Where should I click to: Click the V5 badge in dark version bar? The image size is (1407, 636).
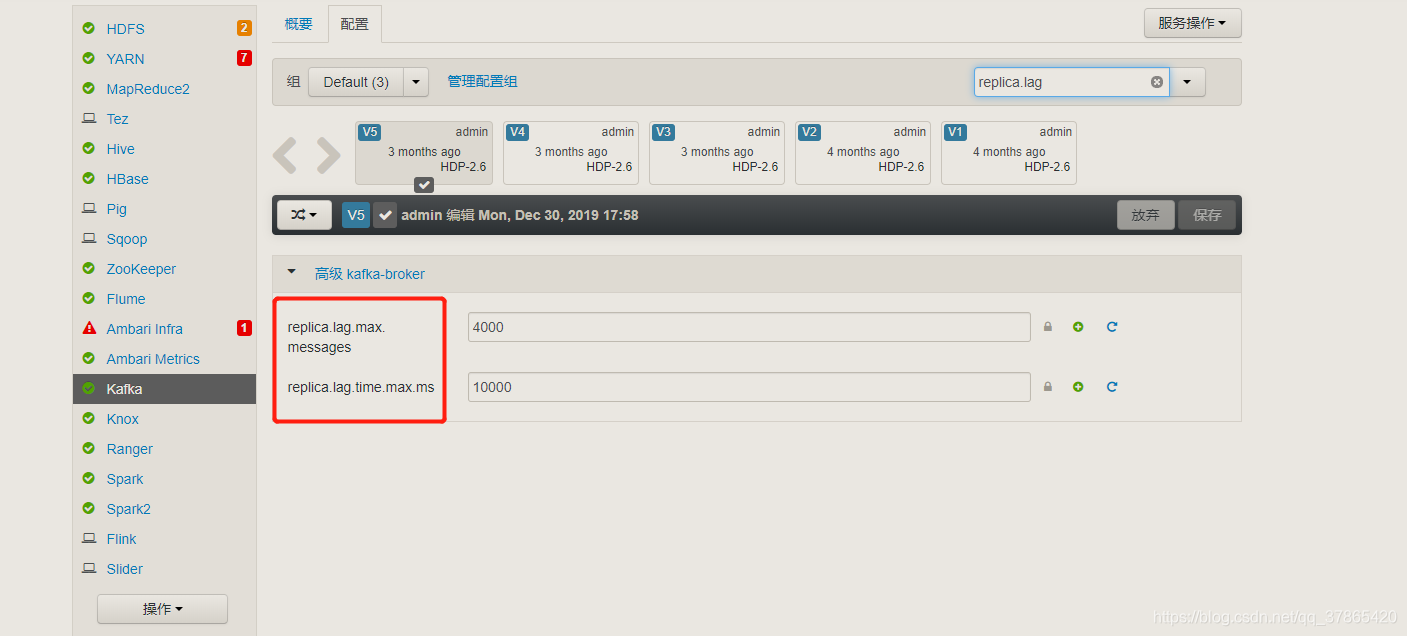[x=356, y=215]
